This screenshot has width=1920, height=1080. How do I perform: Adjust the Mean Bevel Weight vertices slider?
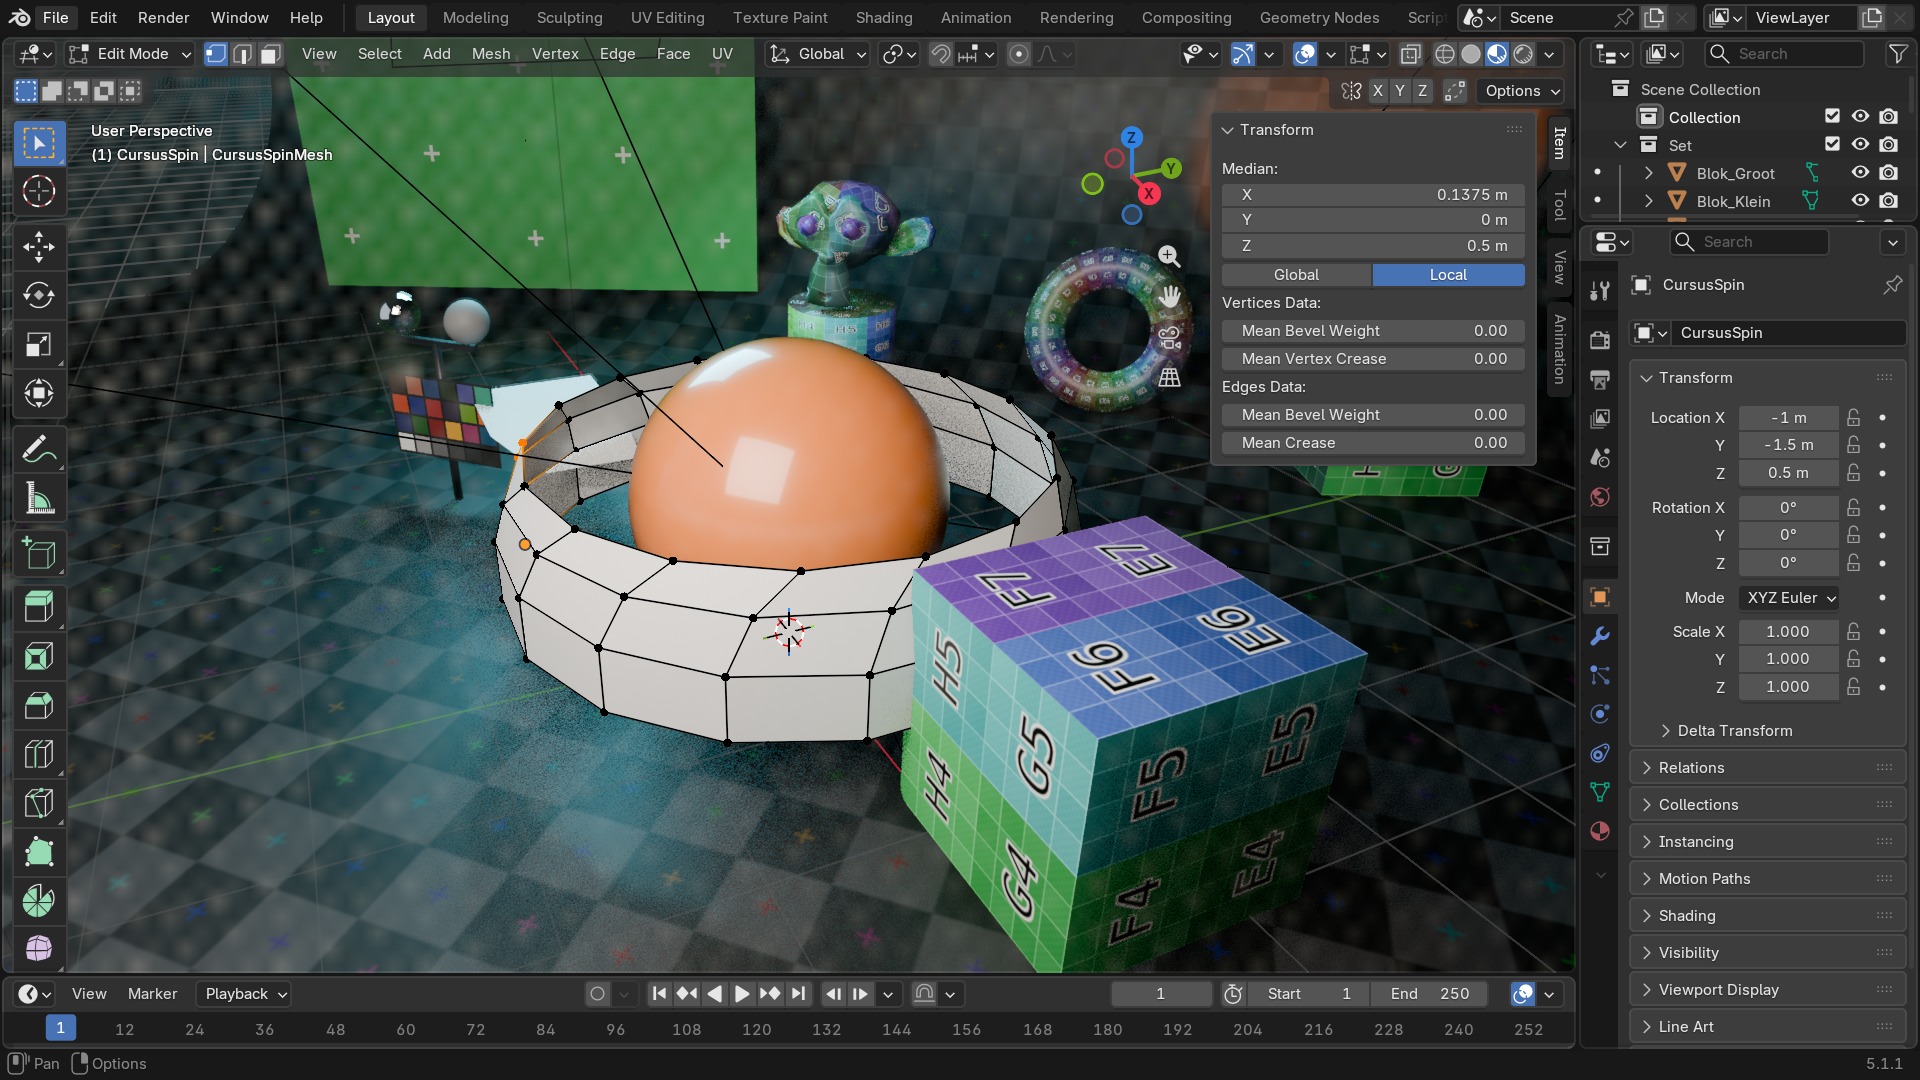coord(1373,331)
